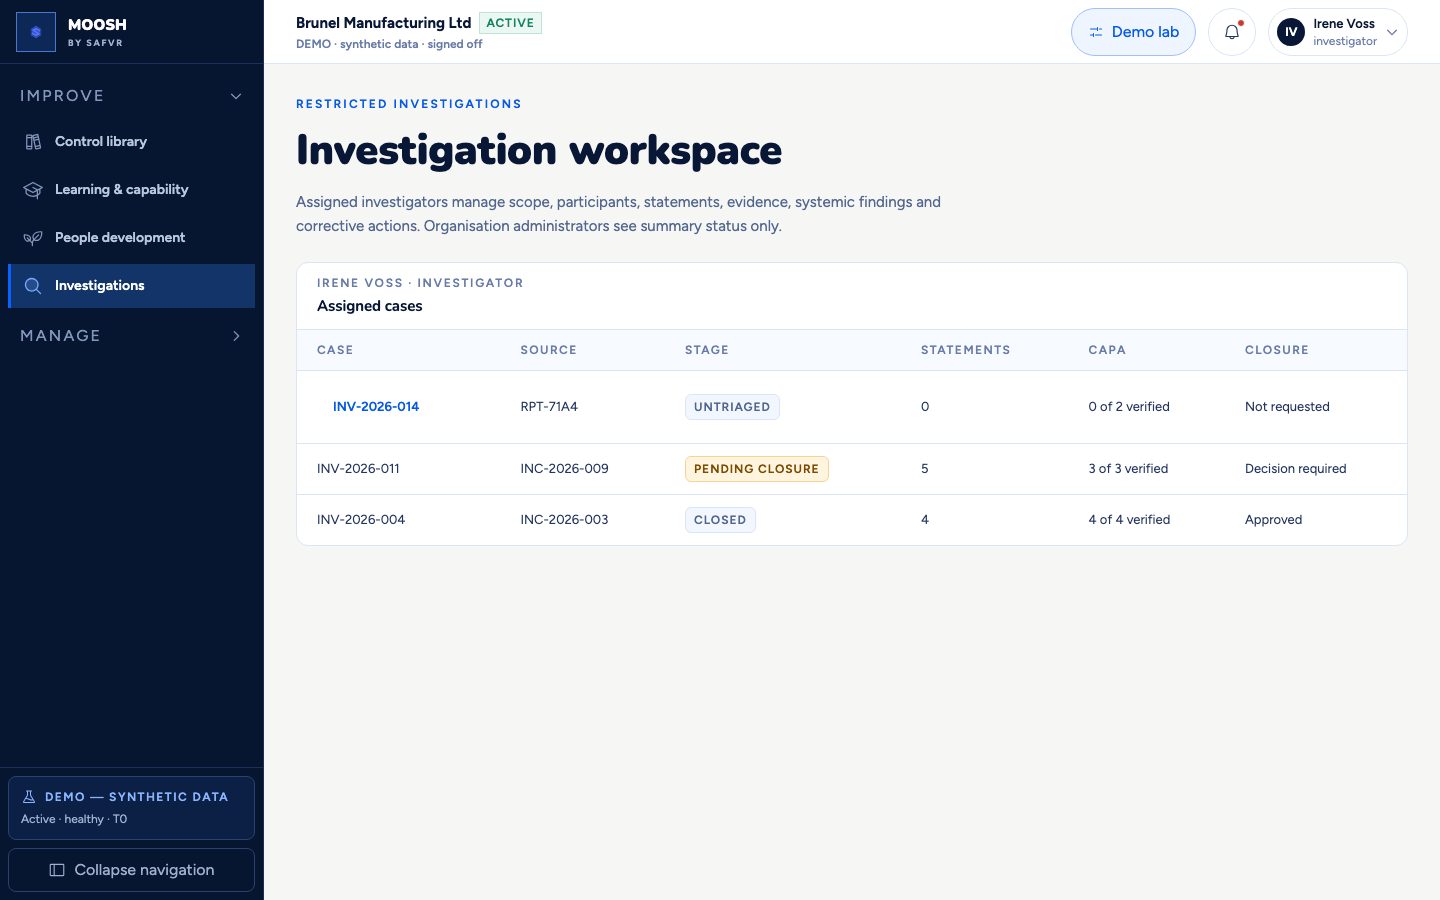Click the Collapse navigation panel icon

(x=57, y=870)
